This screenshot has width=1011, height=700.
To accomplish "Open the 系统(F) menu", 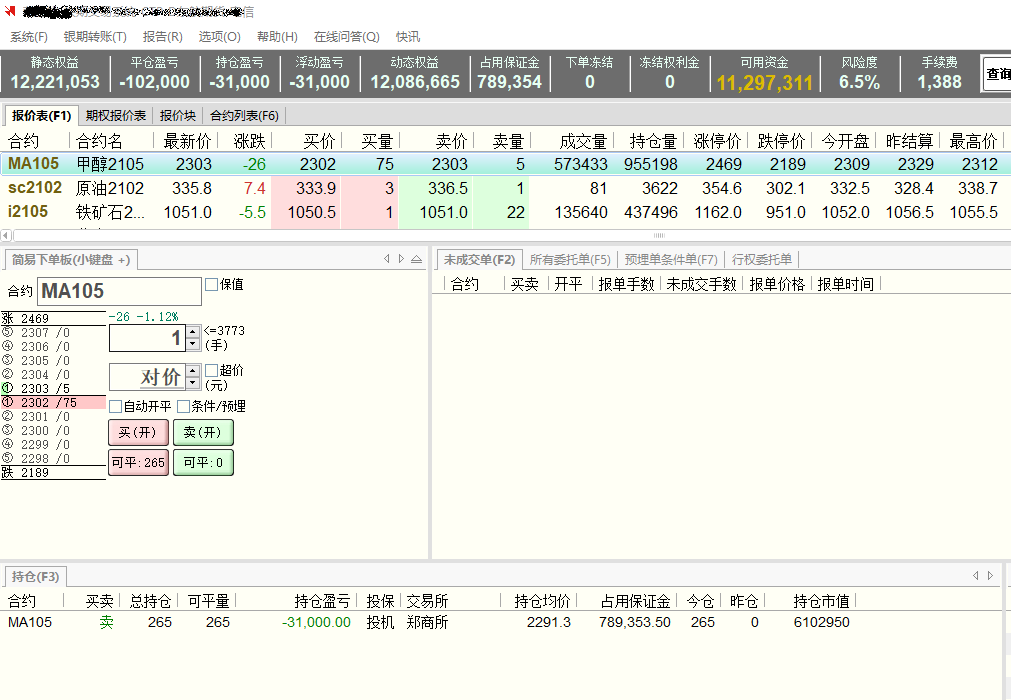I will point(28,37).
